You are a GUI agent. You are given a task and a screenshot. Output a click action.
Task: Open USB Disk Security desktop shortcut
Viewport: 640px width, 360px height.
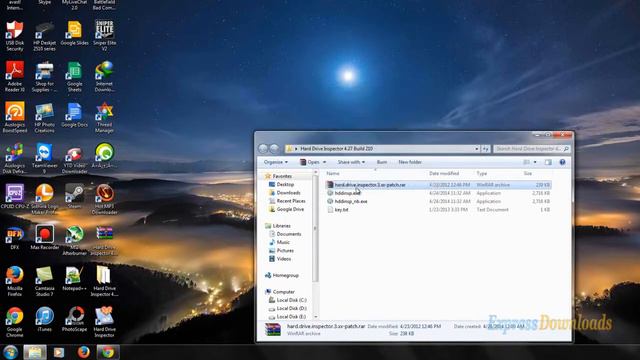tap(15, 36)
